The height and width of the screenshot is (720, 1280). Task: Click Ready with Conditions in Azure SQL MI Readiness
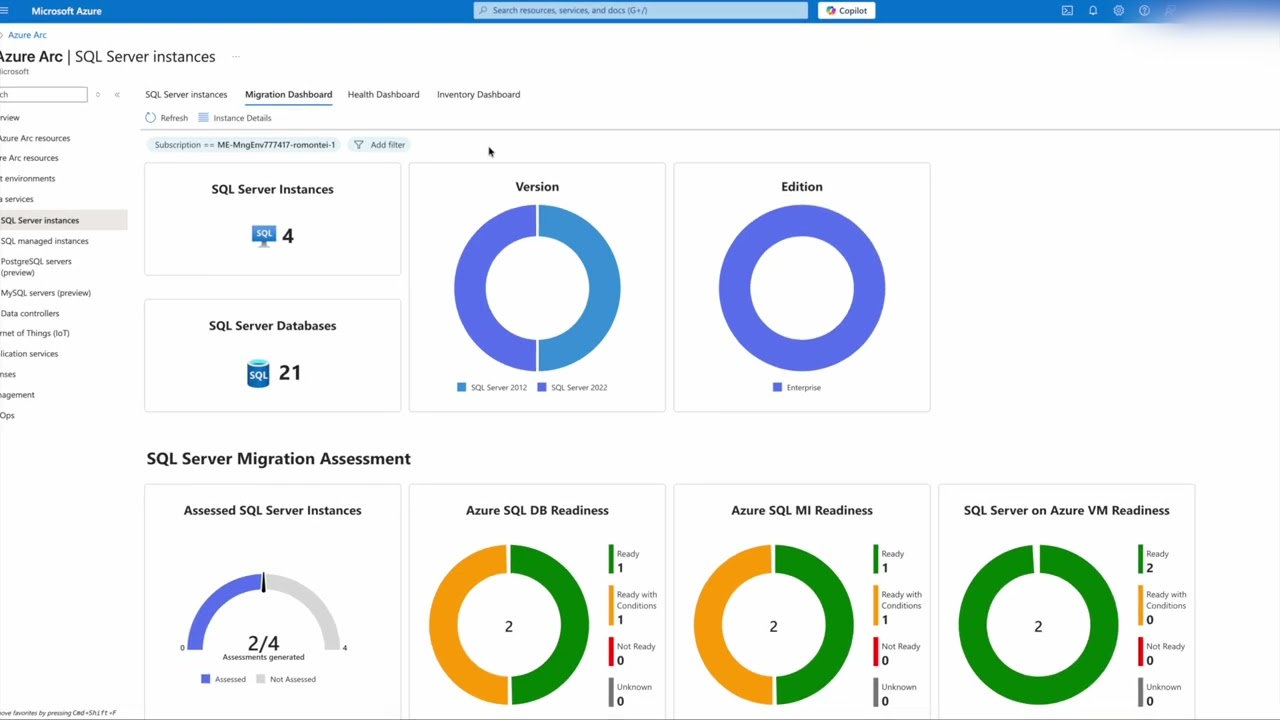tap(897, 606)
